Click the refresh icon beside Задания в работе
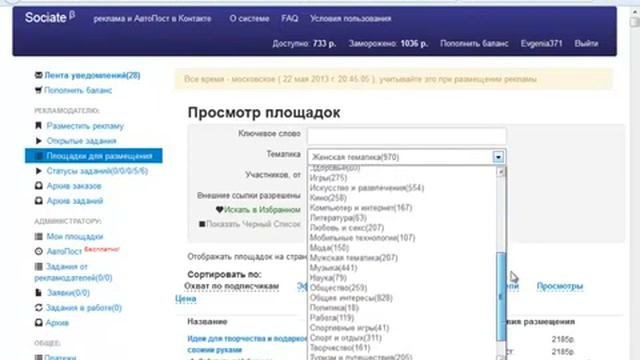 pyautogui.click(x=38, y=308)
